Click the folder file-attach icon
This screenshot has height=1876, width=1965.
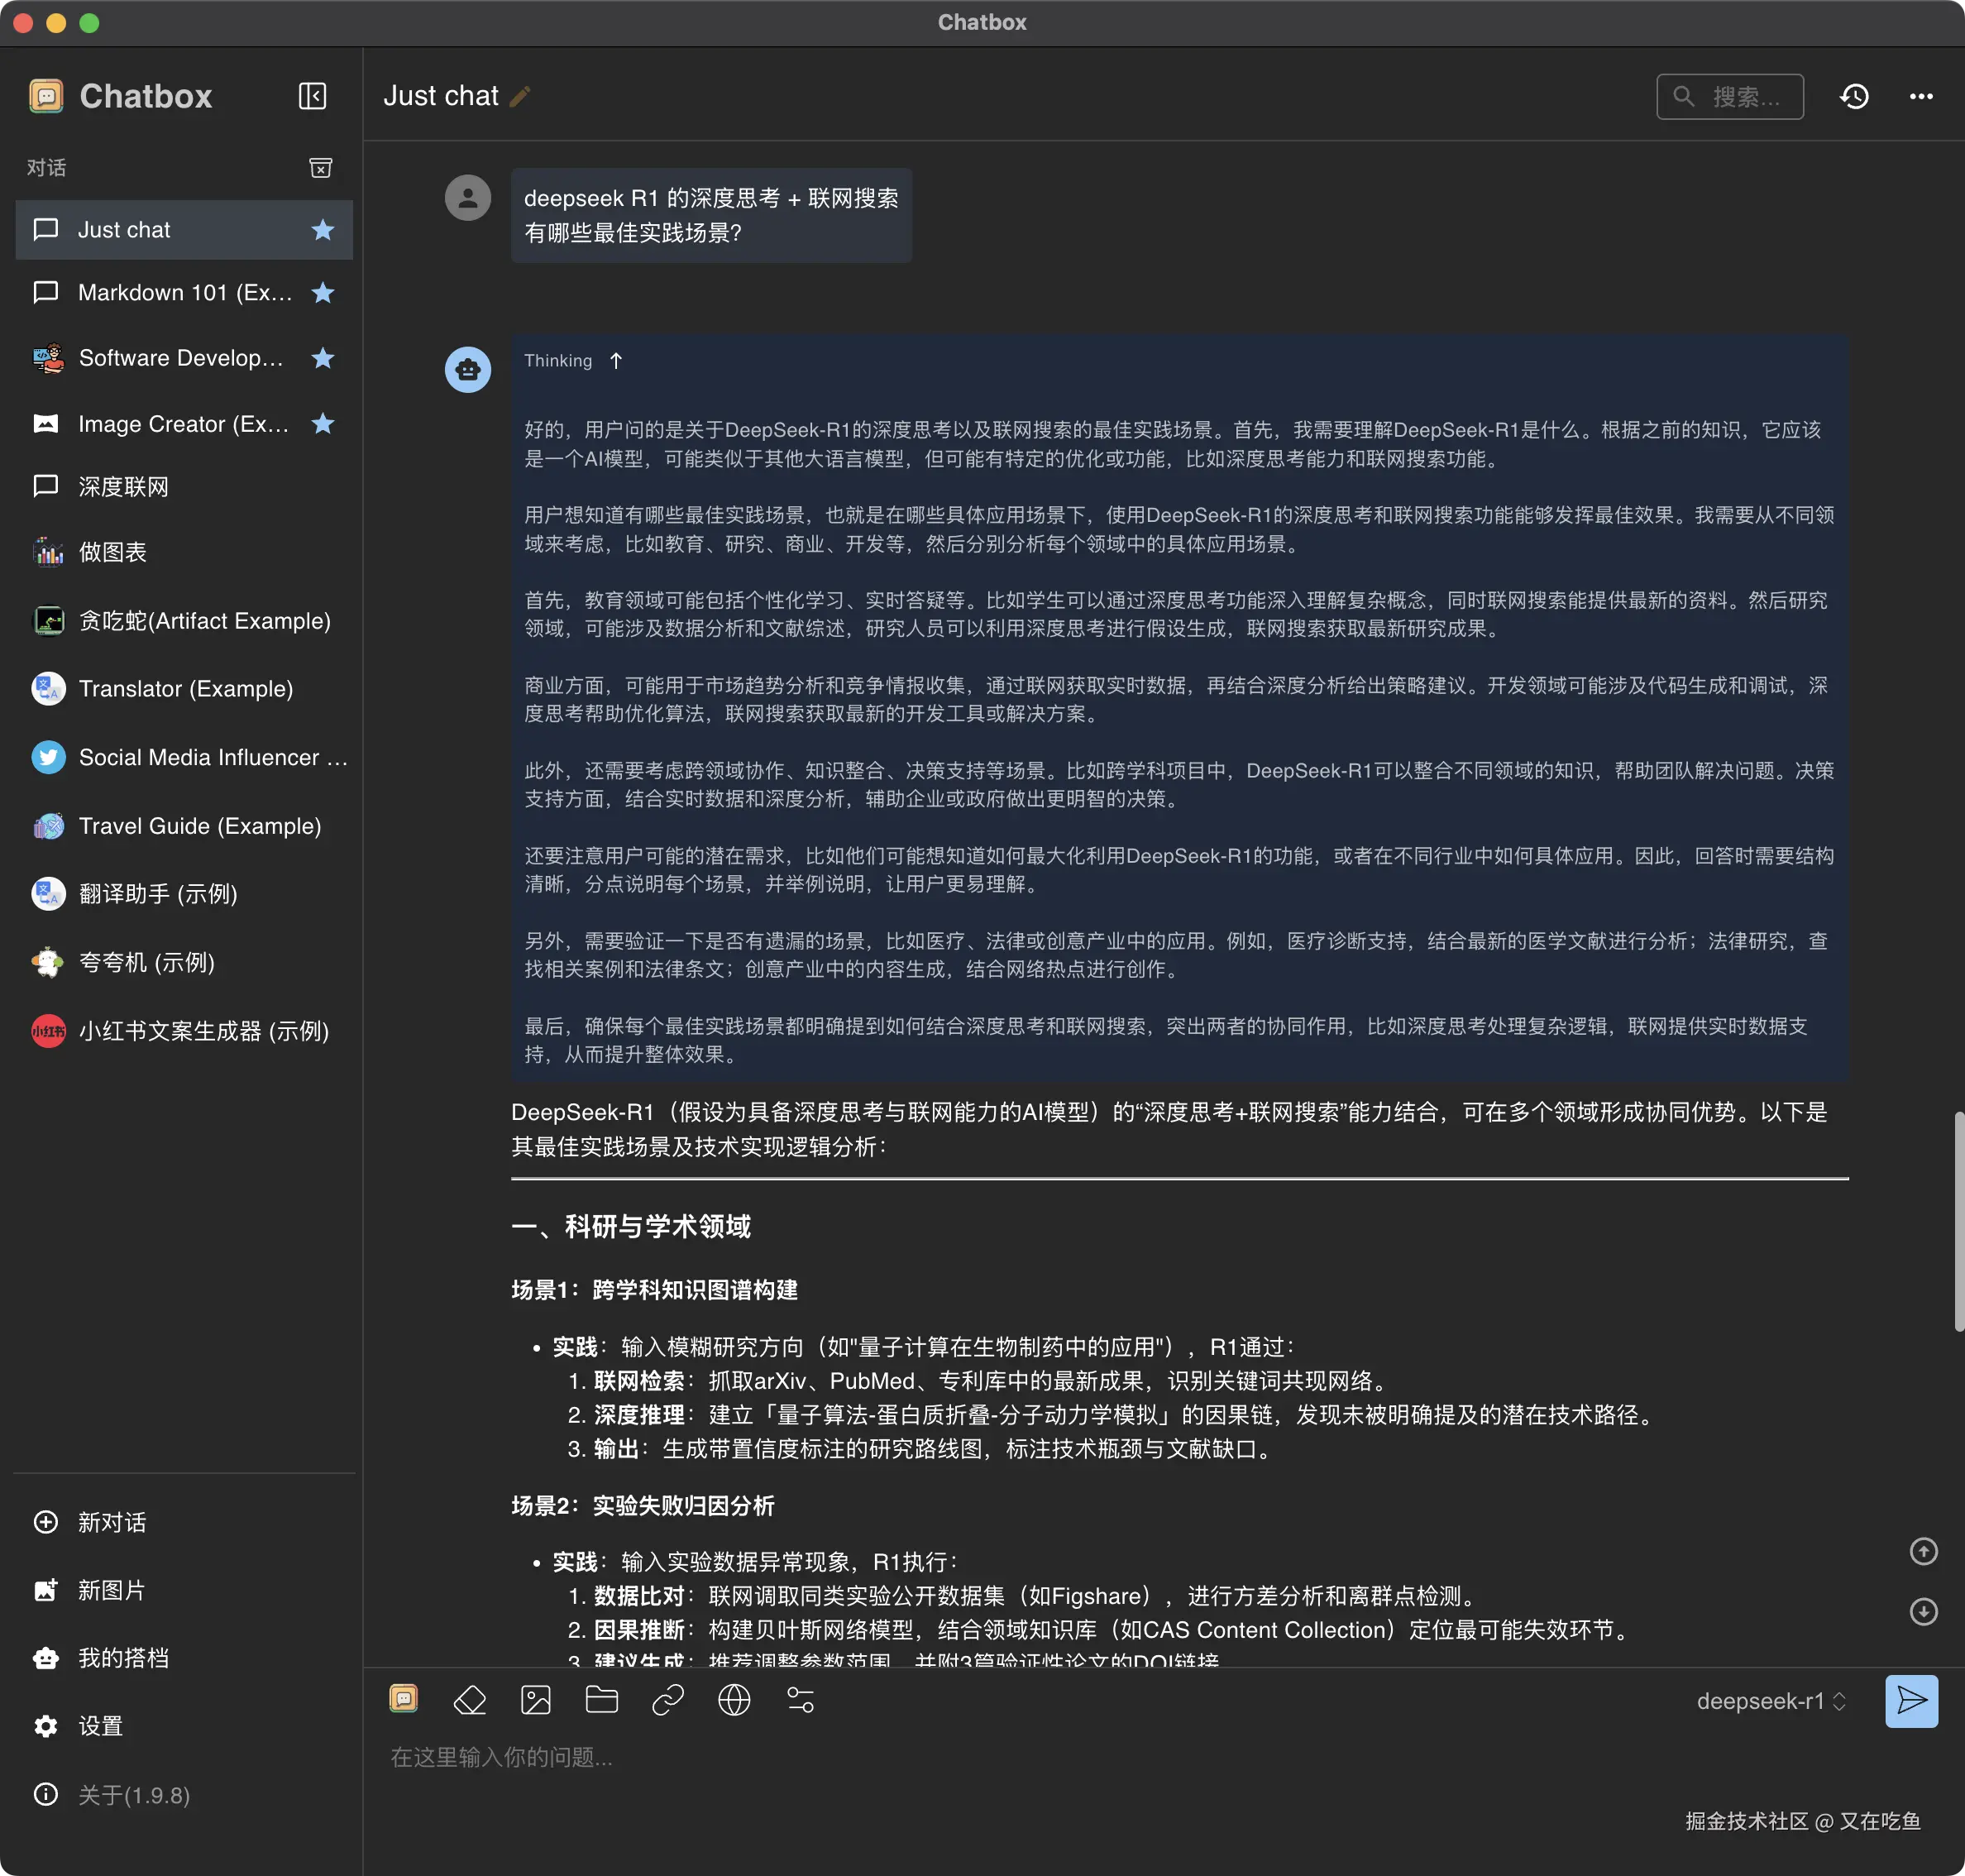[601, 1700]
